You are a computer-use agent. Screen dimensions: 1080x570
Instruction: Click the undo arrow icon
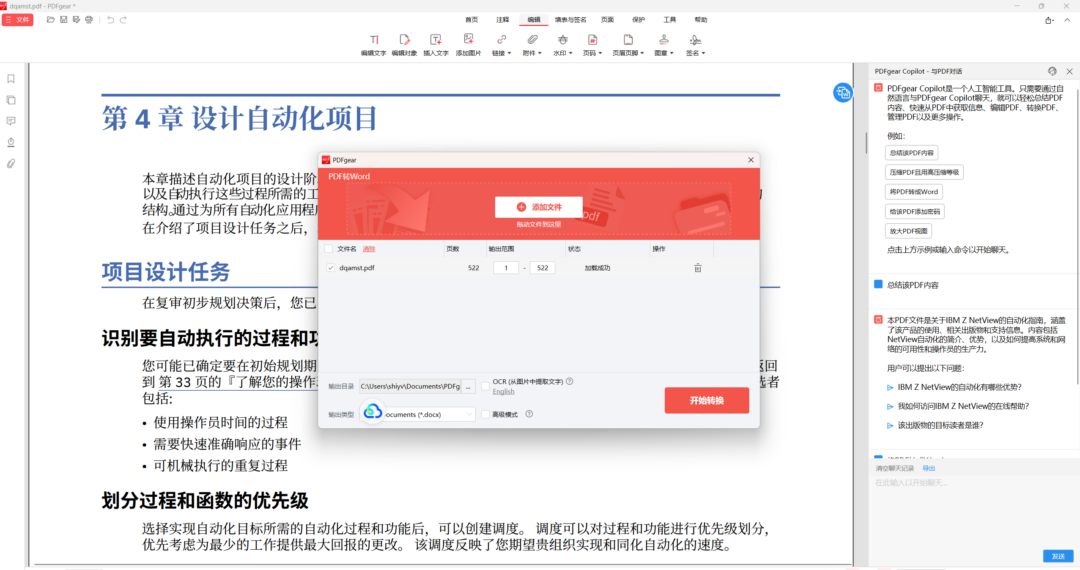coord(110,20)
